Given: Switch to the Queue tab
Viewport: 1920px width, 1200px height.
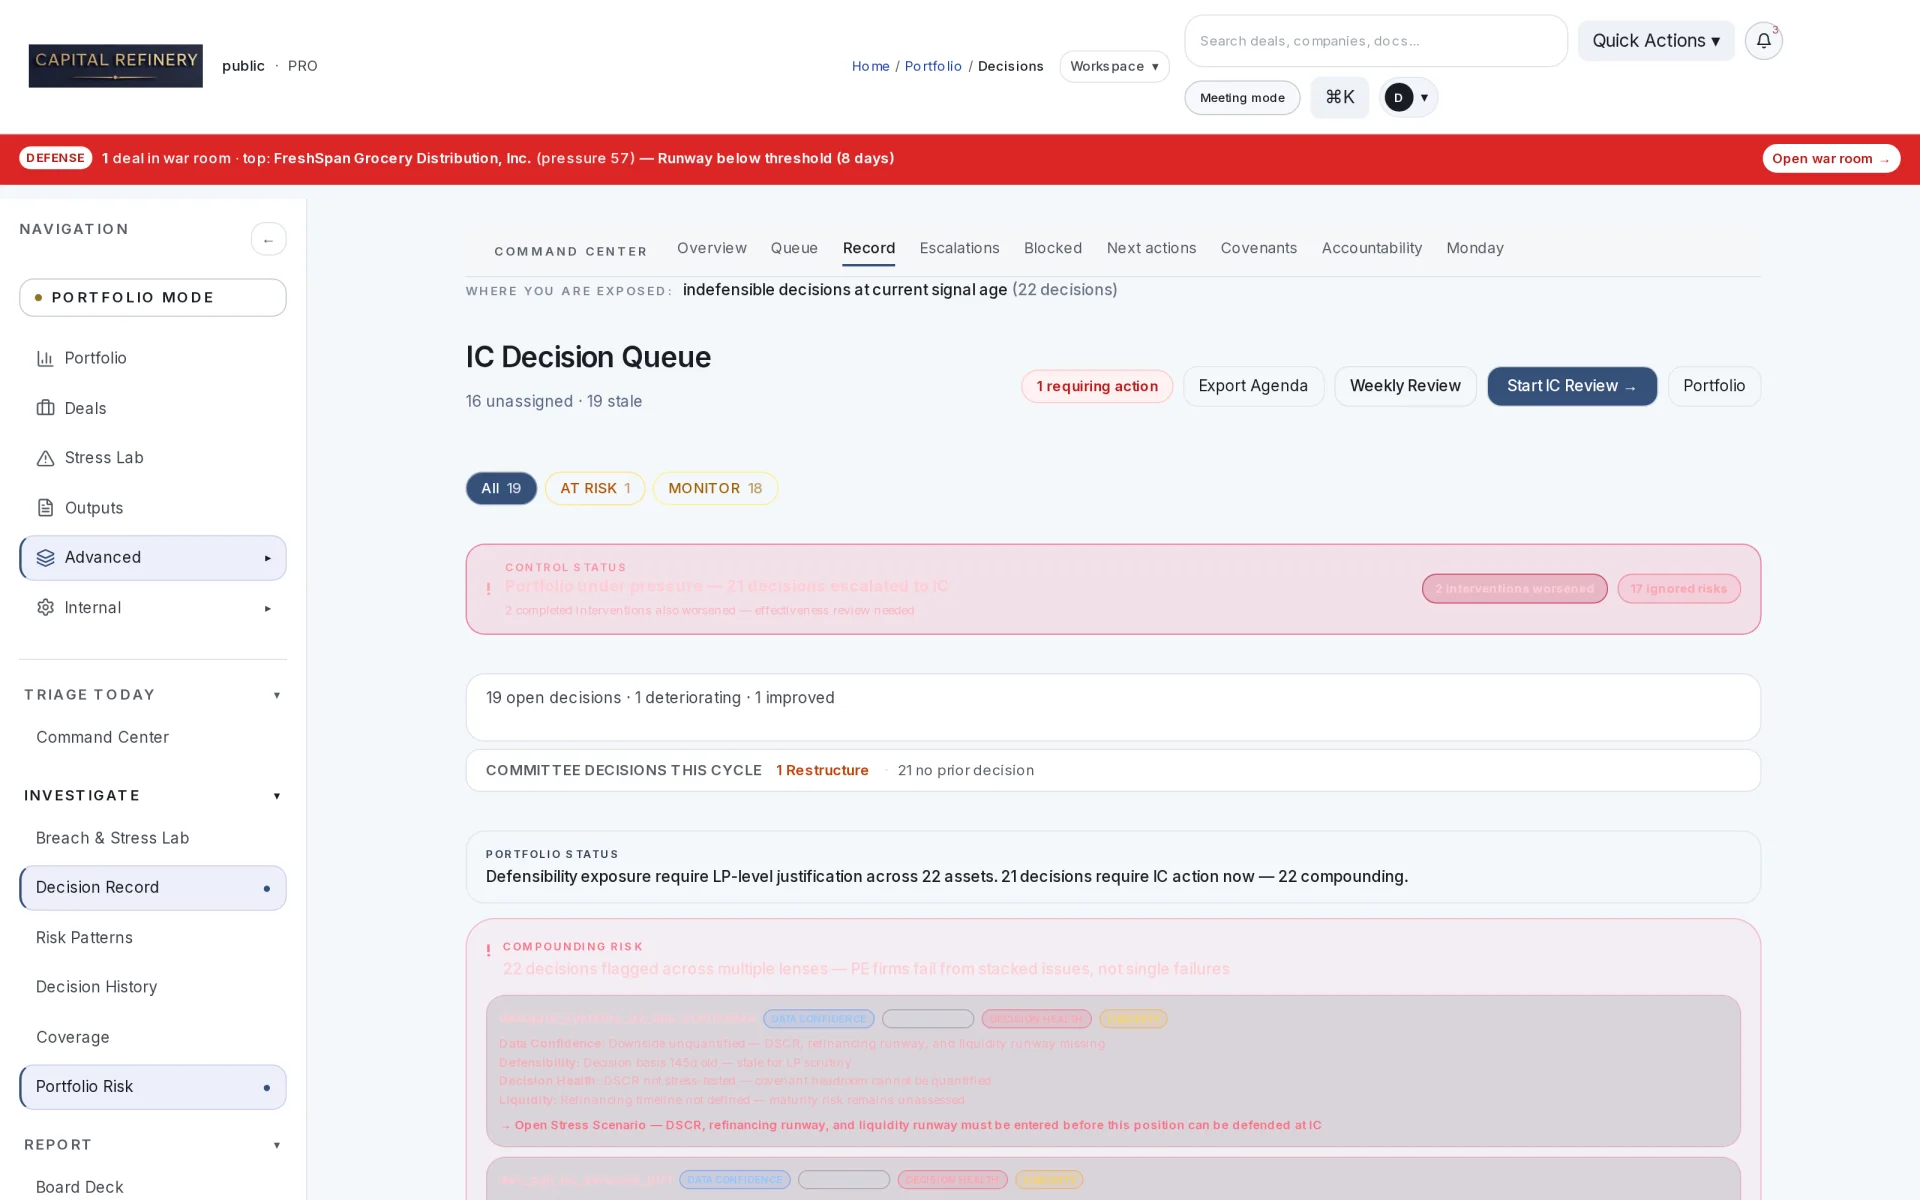Looking at the screenshot, I should click(x=794, y=248).
